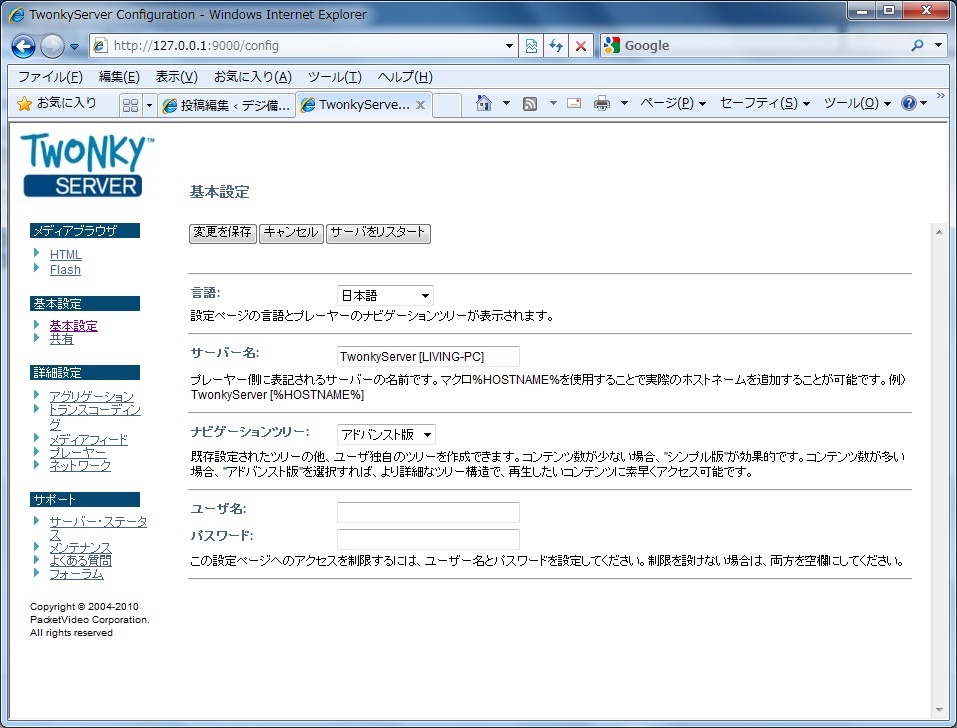Open the 言語 language dropdown
This screenshot has height=728, width=957.
point(385,296)
